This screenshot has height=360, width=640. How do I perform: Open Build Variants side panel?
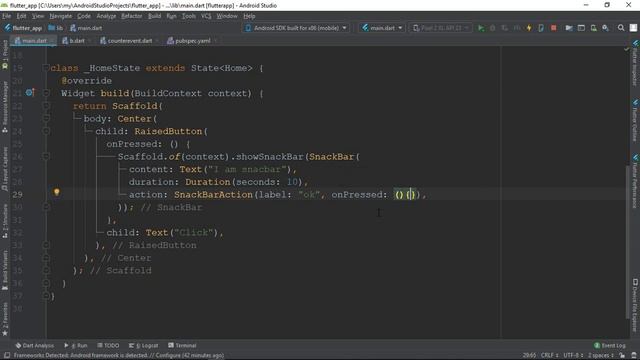[x=5, y=269]
